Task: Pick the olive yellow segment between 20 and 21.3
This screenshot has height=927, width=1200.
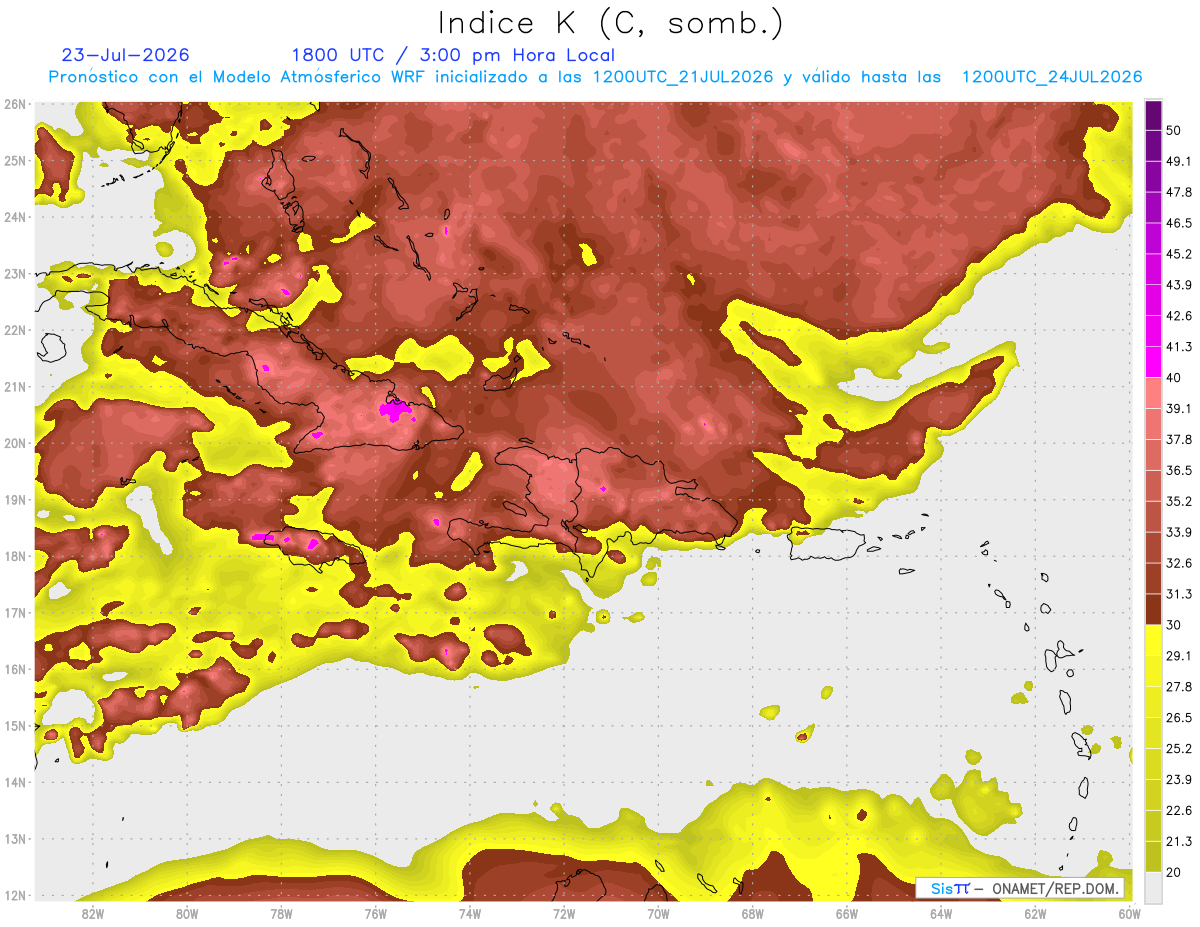Action: pos(1153,856)
